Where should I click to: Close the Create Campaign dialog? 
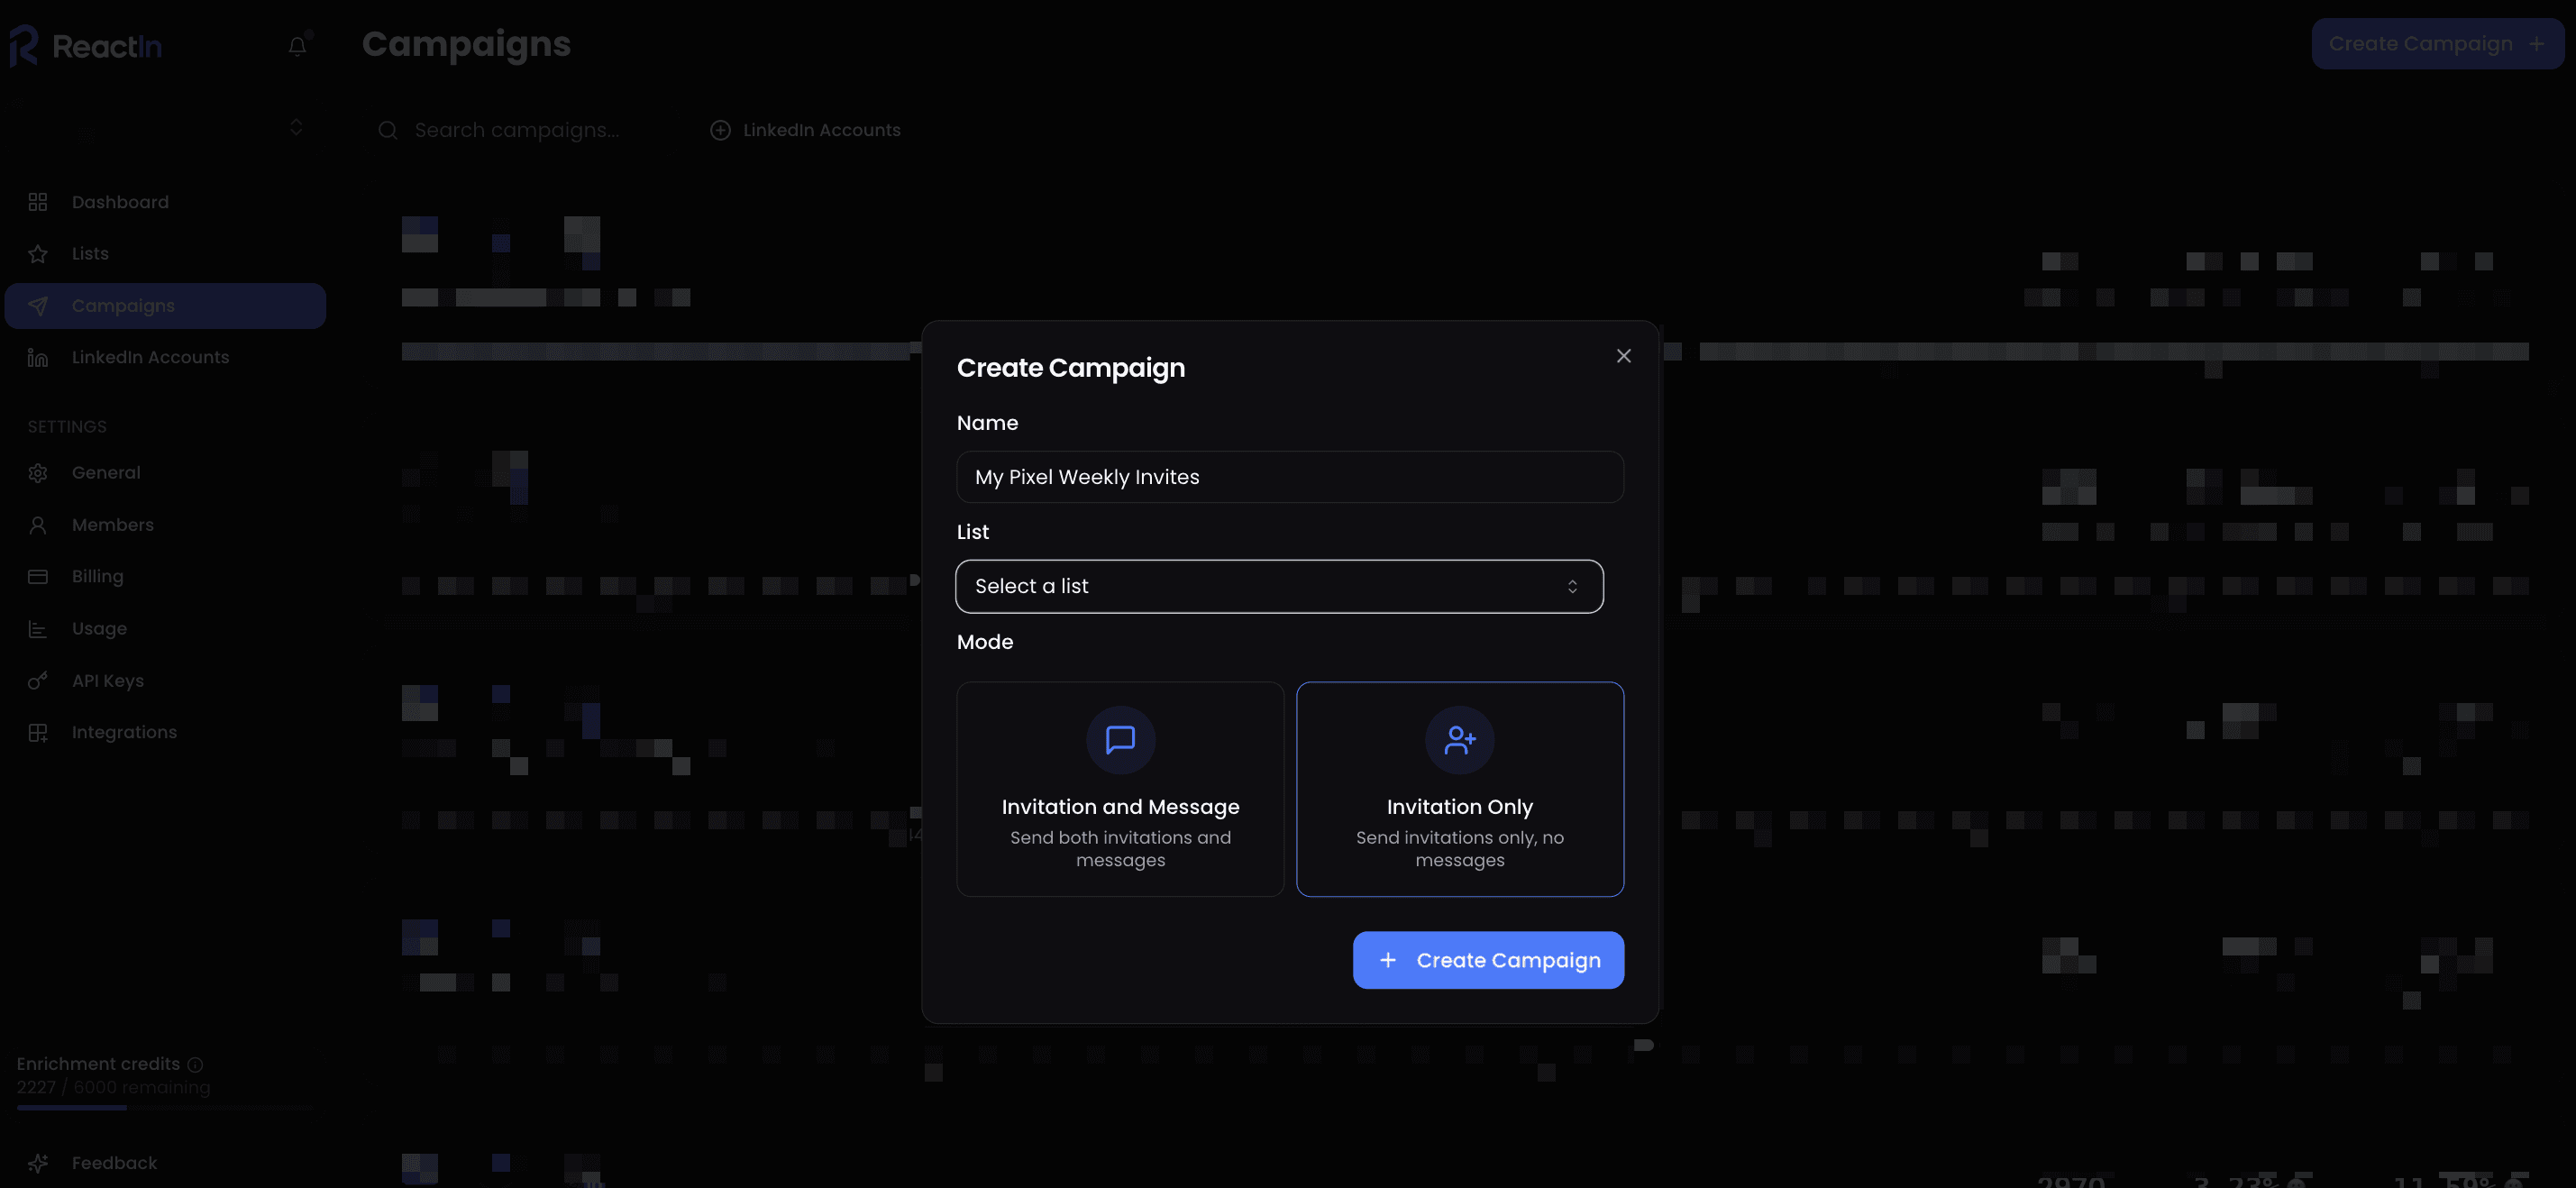(x=1623, y=356)
